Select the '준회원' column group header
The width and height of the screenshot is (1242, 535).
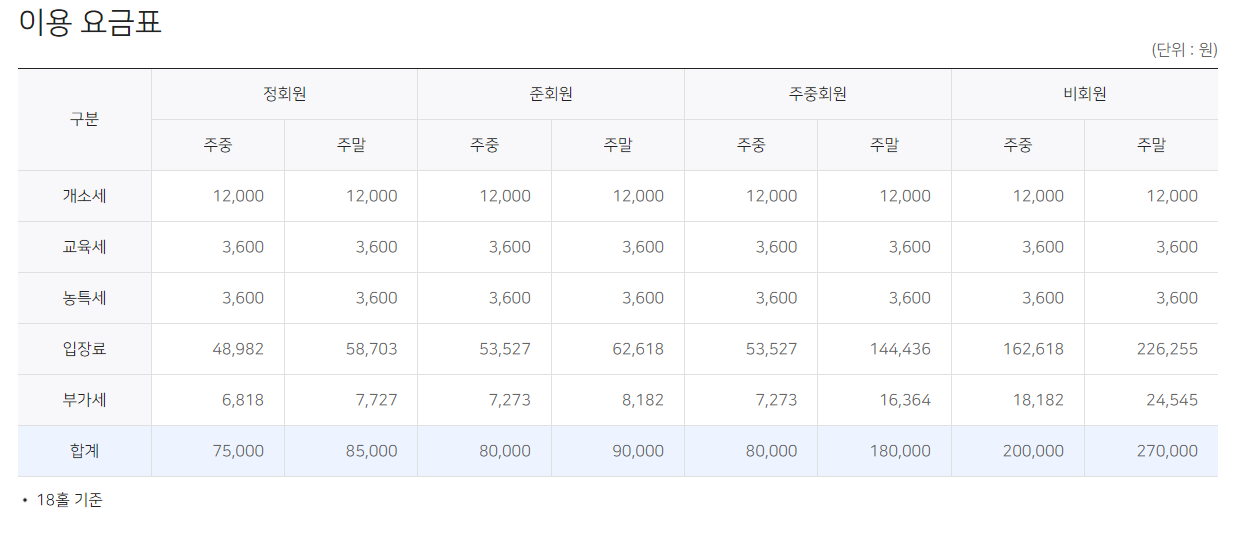coord(551,94)
